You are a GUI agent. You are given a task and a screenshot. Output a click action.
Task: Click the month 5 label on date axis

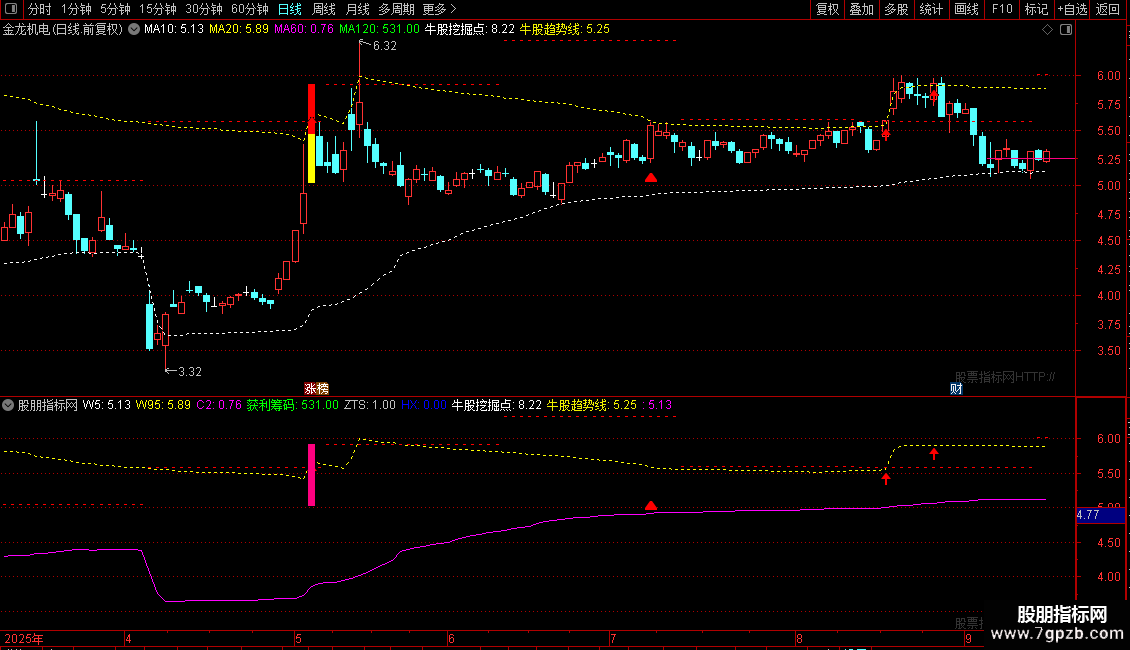(x=298, y=638)
